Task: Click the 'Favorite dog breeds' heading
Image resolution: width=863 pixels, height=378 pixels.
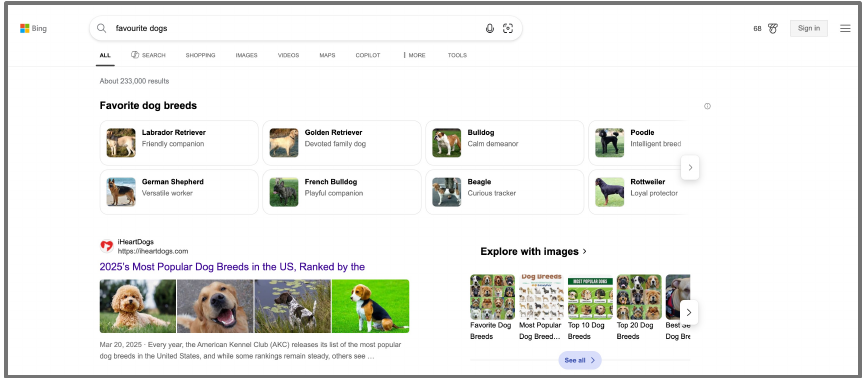Action: point(148,106)
